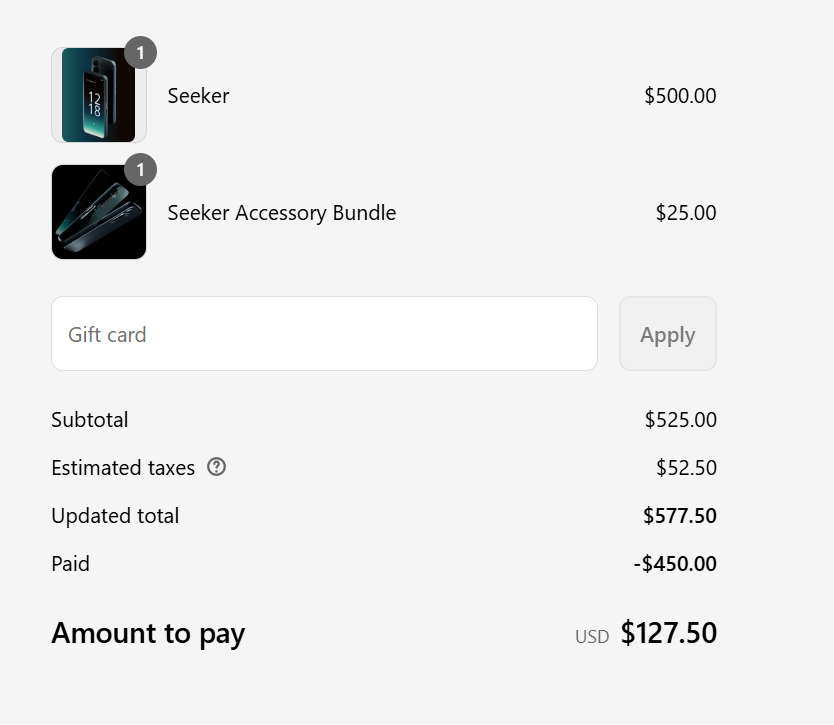Click the USD $127.50 amount

tap(646, 633)
